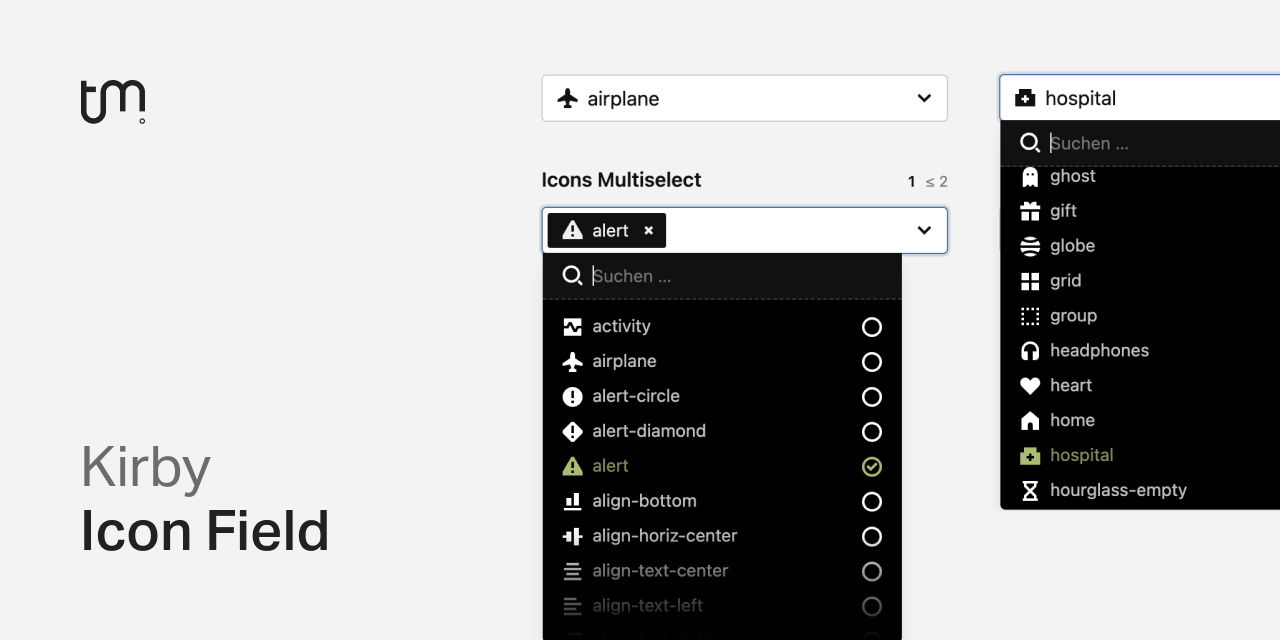Check the radio button next to airplane
1280x640 pixels.
(x=871, y=361)
